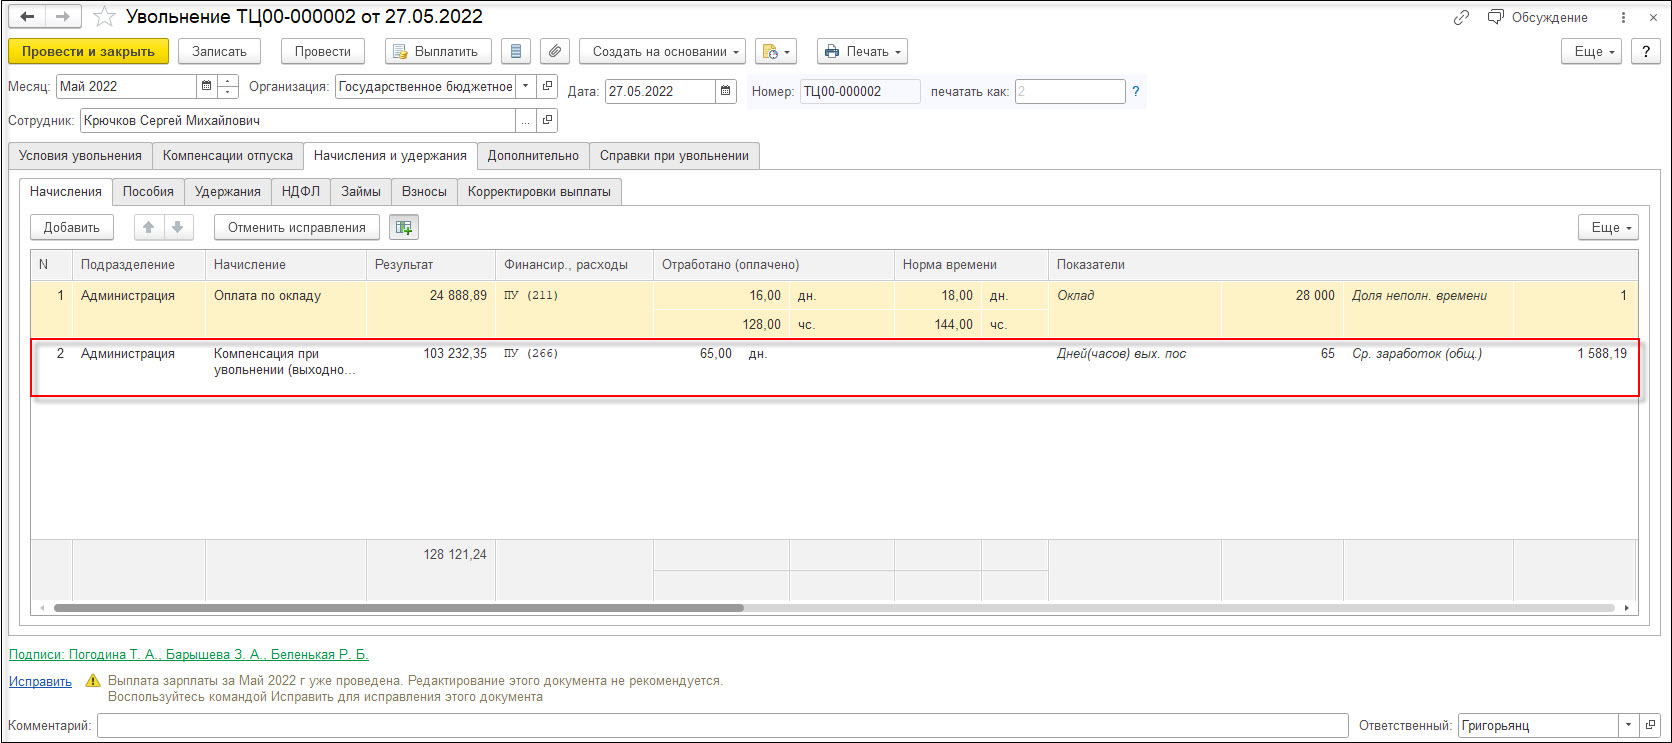This screenshot has width=1672, height=743.
Task: Open the Удержания sub-tab
Action: [x=228, y=191]
